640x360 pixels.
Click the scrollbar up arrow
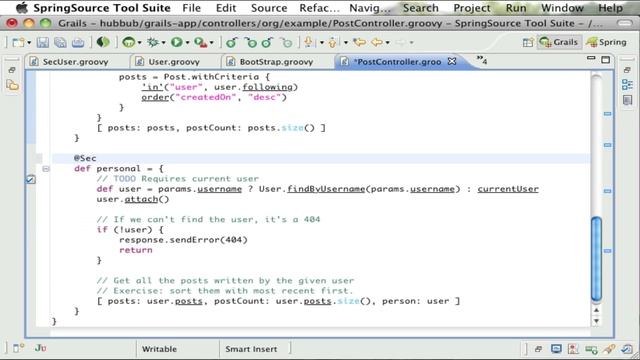596,311
